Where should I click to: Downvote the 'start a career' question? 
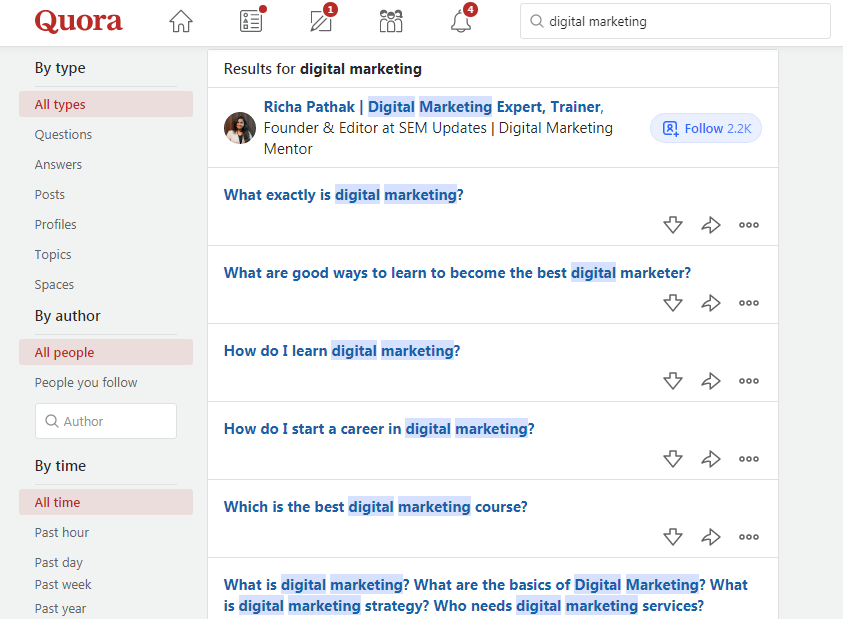click(x=673, y=459)
